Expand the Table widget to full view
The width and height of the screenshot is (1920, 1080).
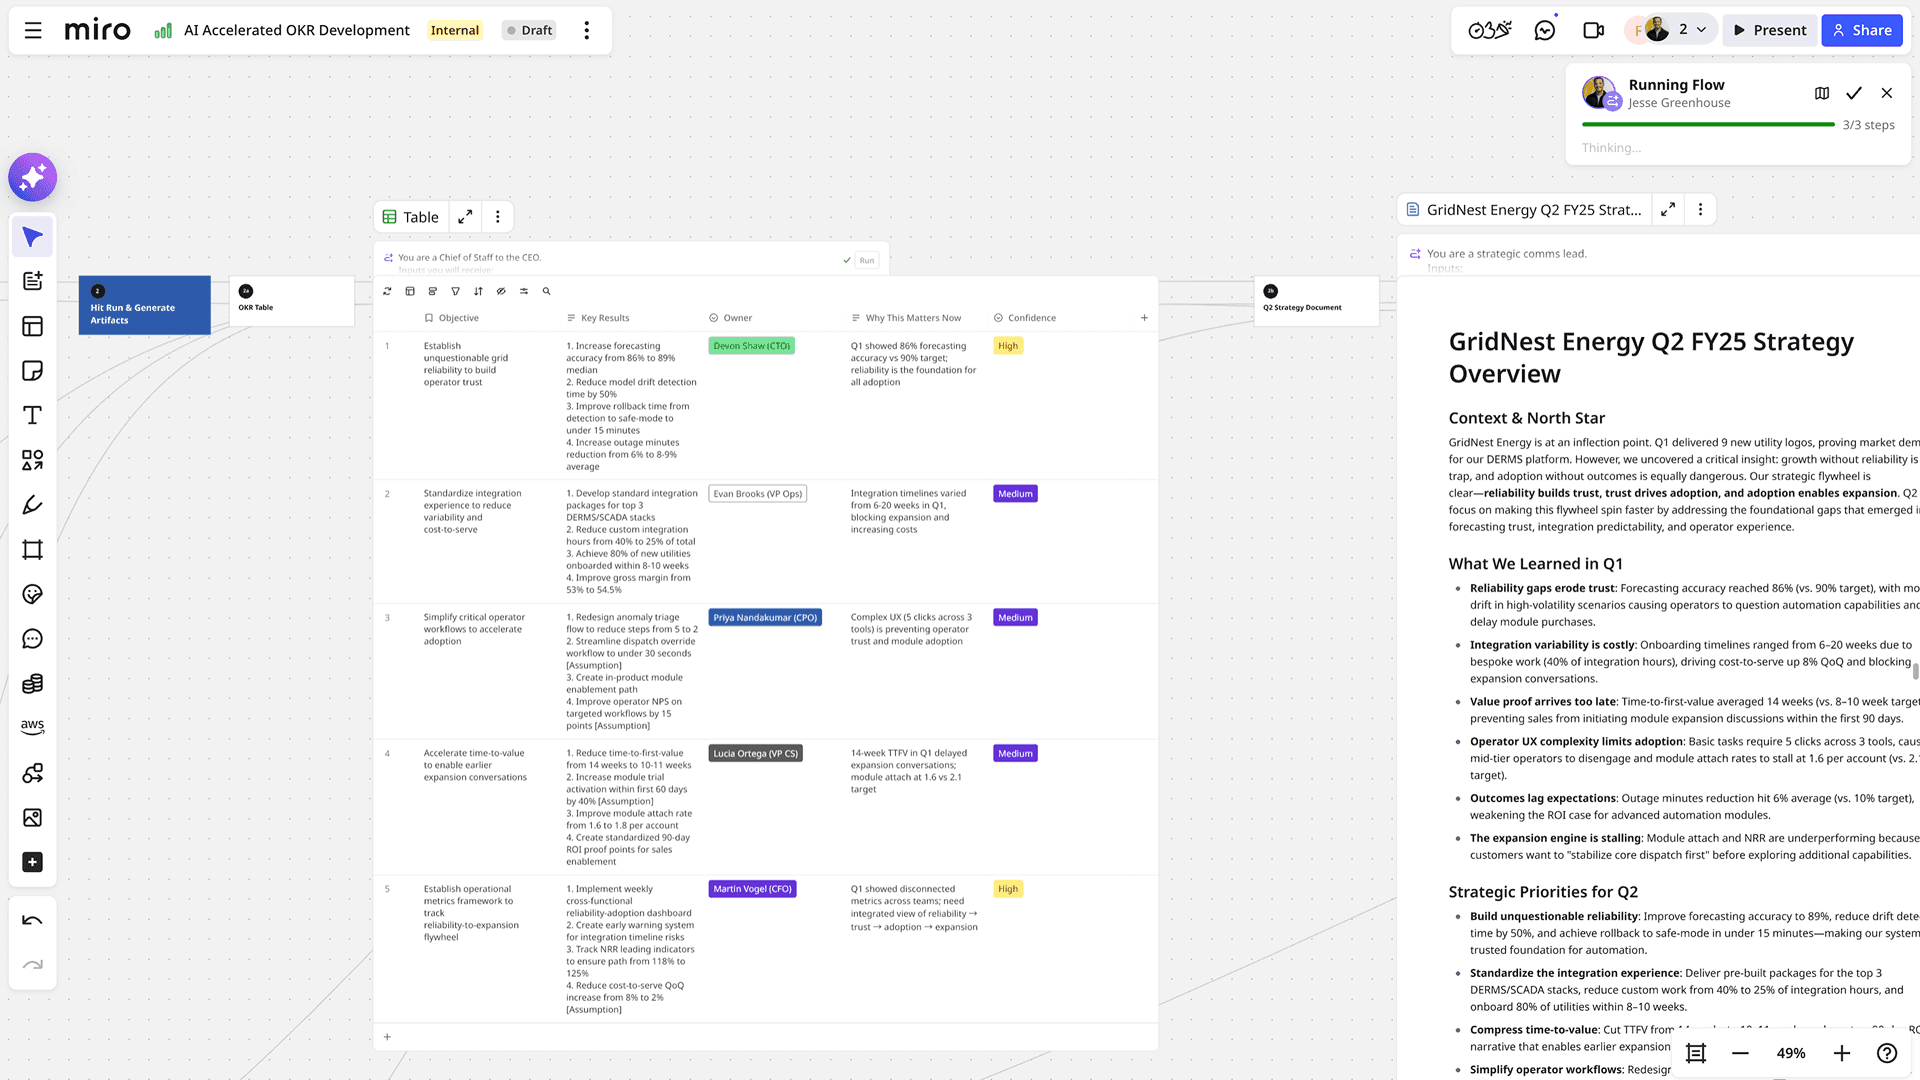[x=465, y=217]
